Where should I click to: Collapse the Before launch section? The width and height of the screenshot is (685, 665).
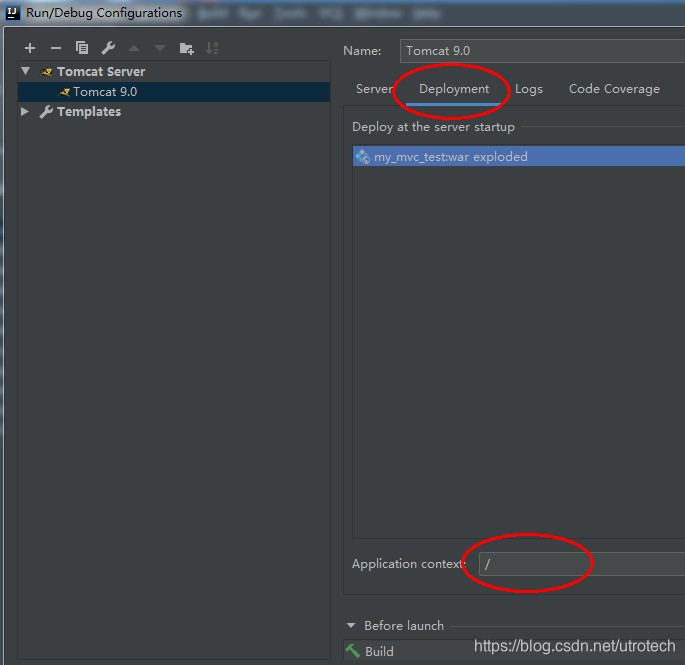351,626
